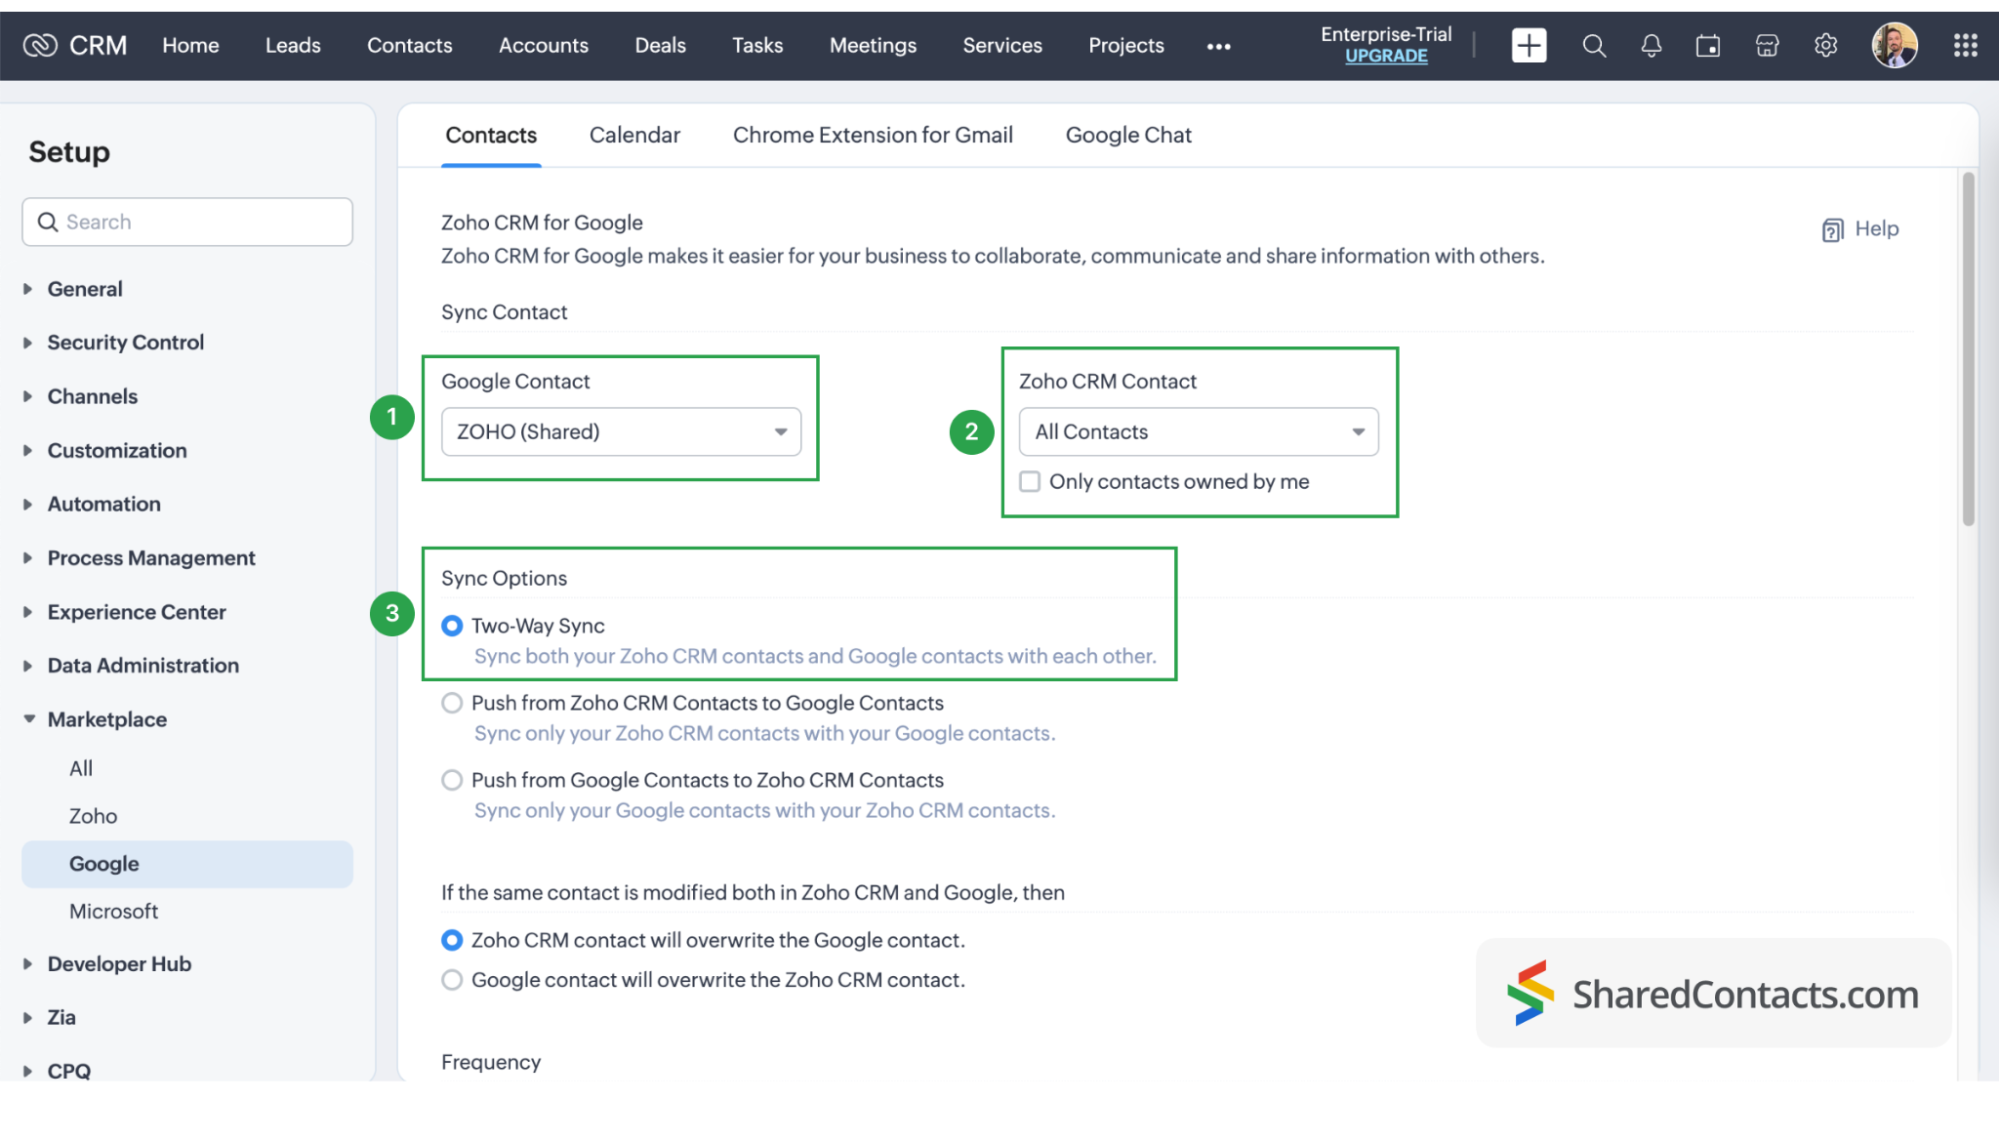This screenshot has width=1999, height=1125.
Task: Open the quick create plus button
Action: pyautogui.click(x=1528, y=45)
